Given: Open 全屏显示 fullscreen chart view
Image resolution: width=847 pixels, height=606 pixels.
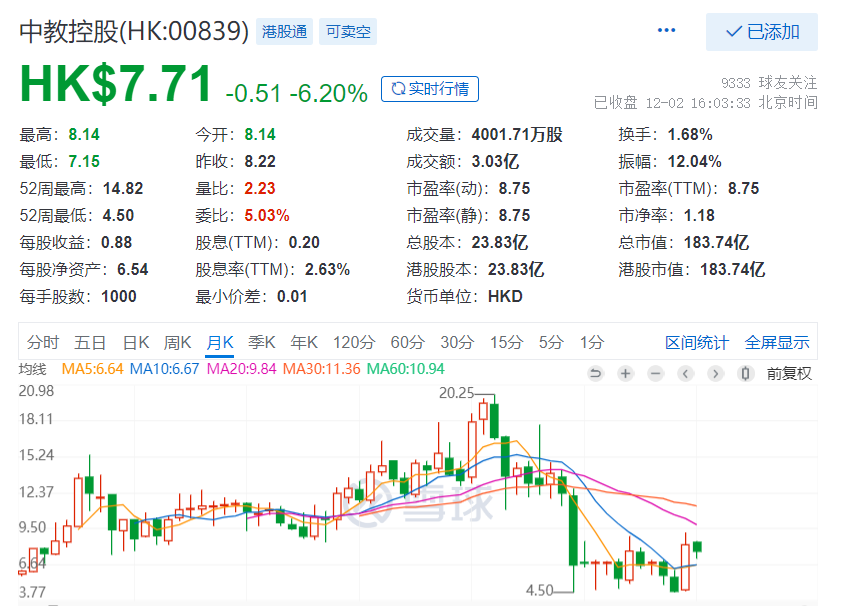Looking at the screenshot, I should point(777,342).
